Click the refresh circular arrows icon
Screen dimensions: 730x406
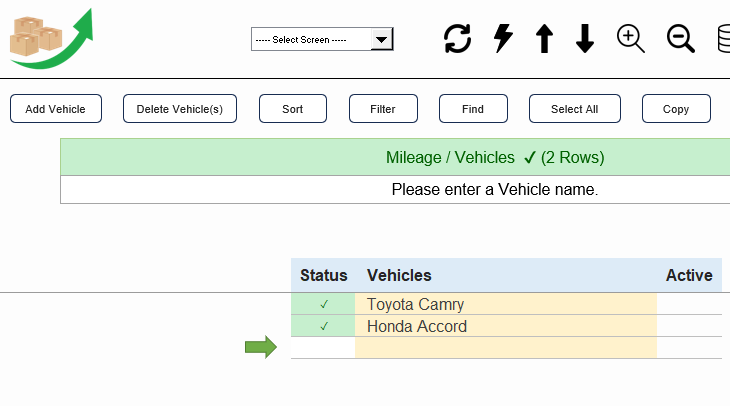457,39
